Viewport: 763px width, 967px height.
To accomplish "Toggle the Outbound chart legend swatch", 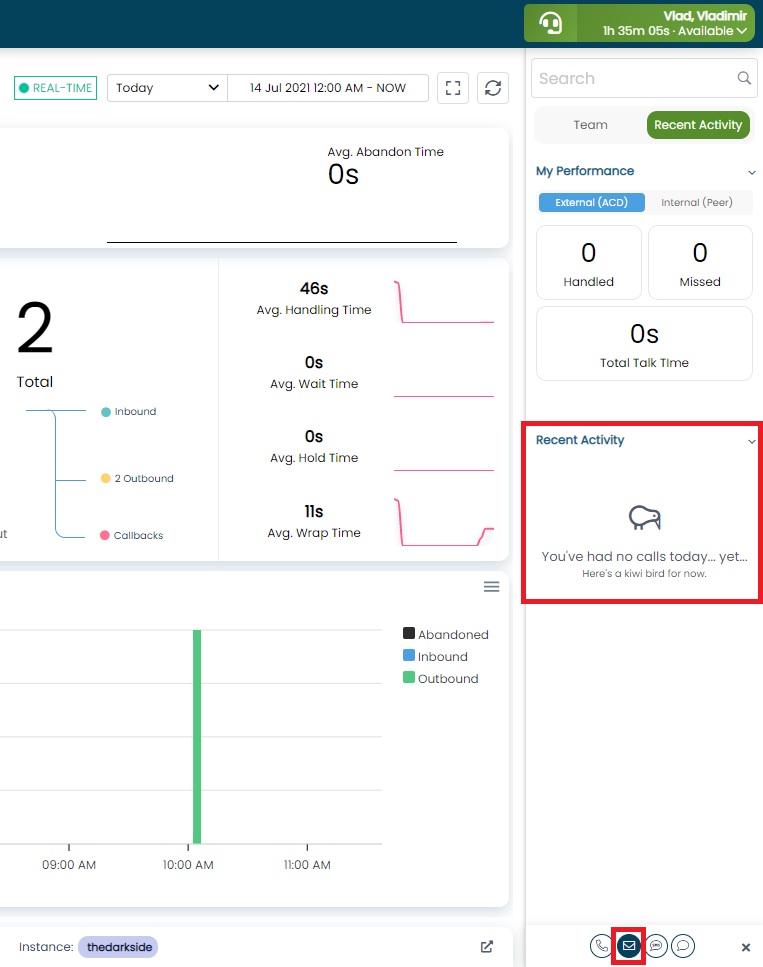I will (408, 677).
